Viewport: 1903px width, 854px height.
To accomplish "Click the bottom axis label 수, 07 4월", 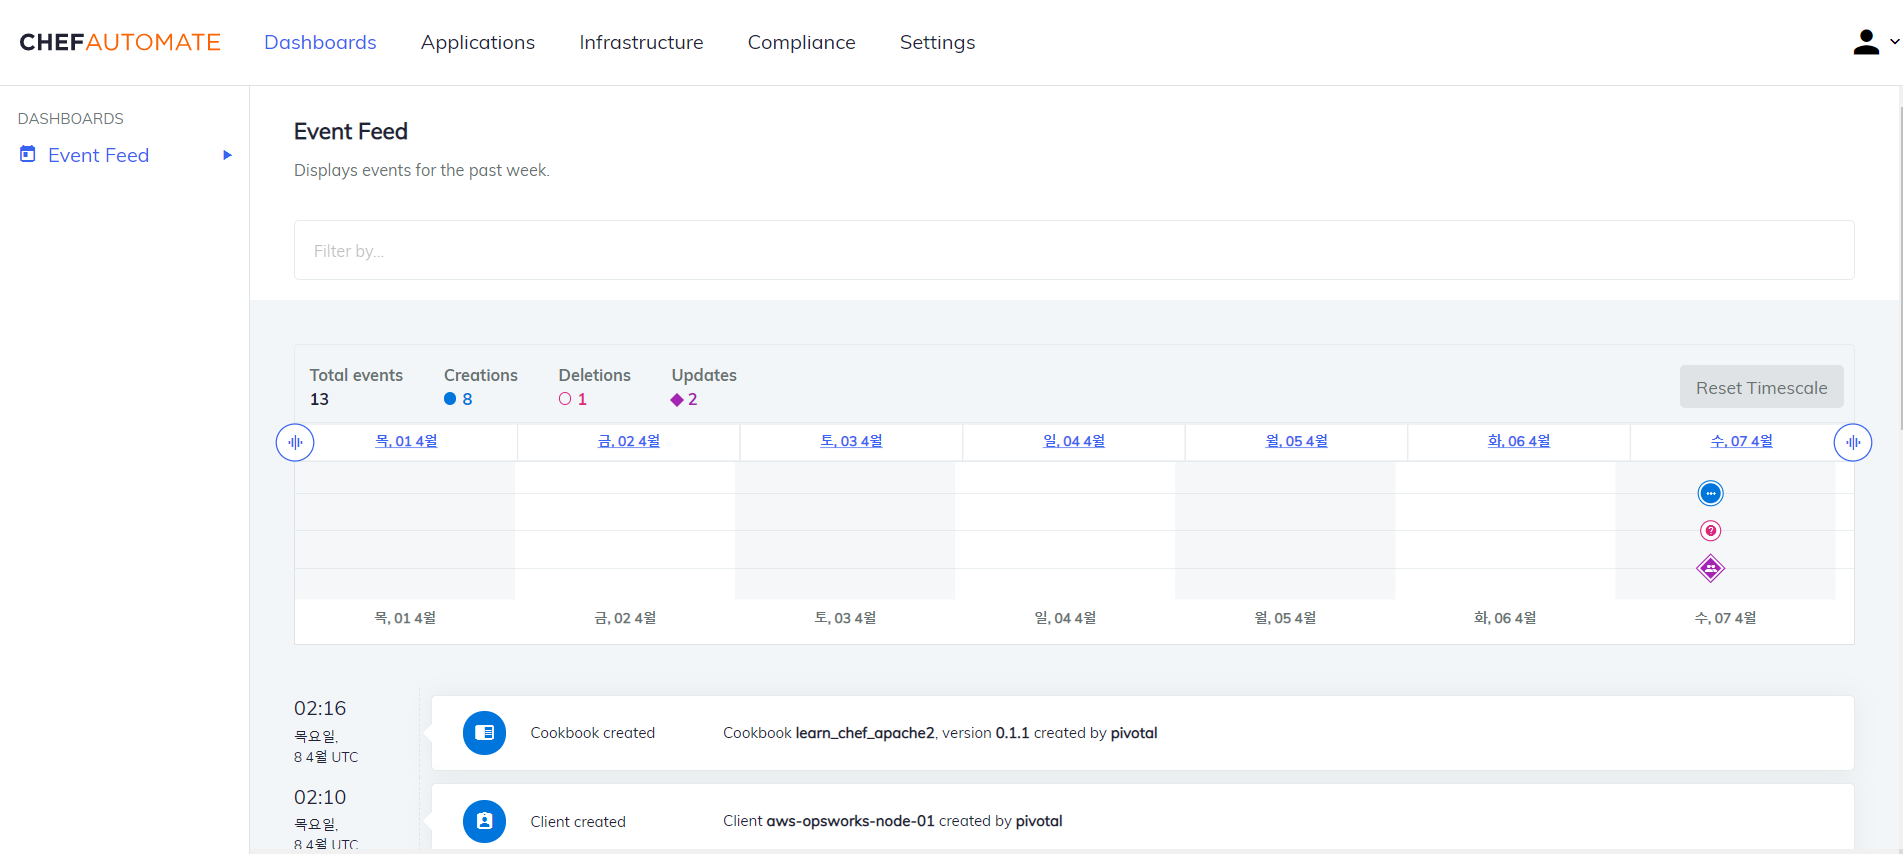I will pos(1725,618).
